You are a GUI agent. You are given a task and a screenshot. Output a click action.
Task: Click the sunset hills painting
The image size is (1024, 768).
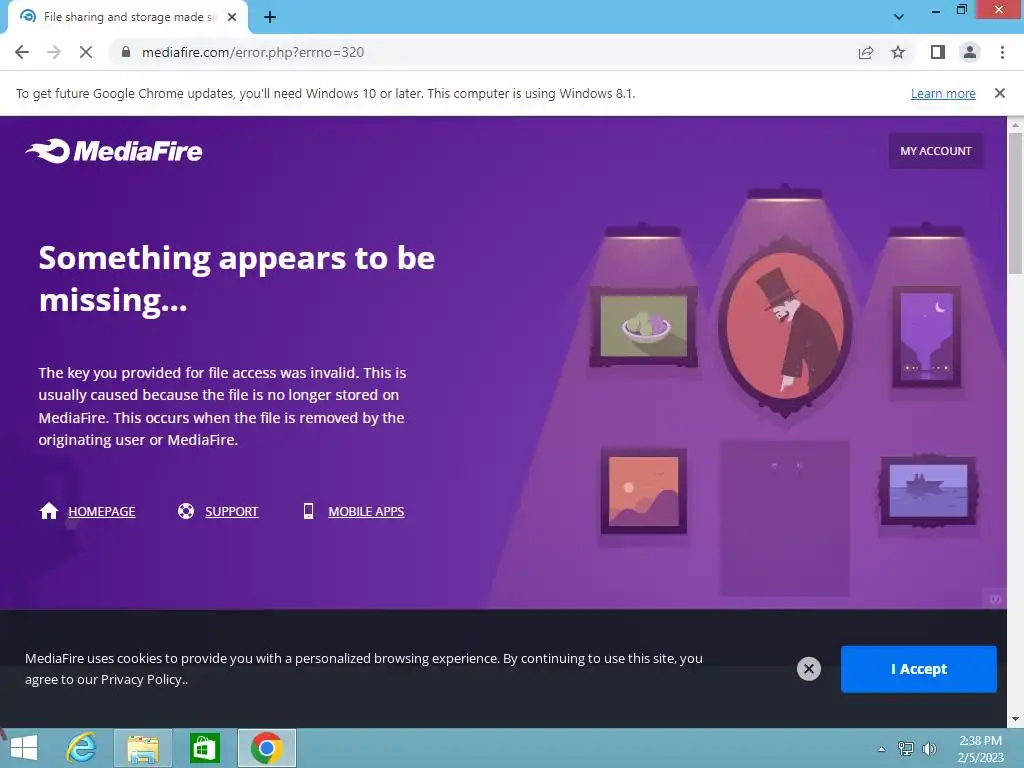click(x=643, y=490)
